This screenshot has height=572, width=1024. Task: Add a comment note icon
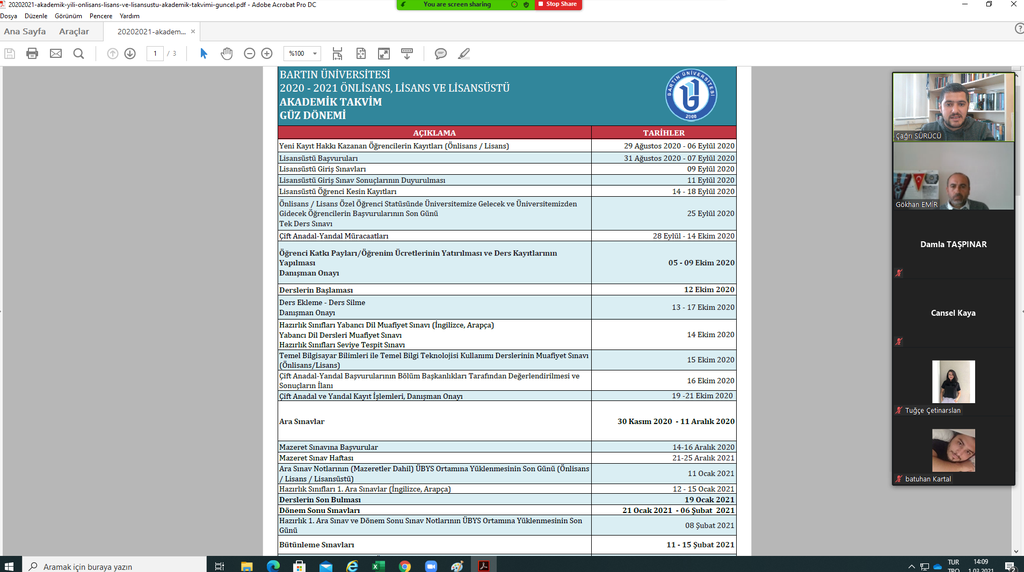(x=441, y=53)
